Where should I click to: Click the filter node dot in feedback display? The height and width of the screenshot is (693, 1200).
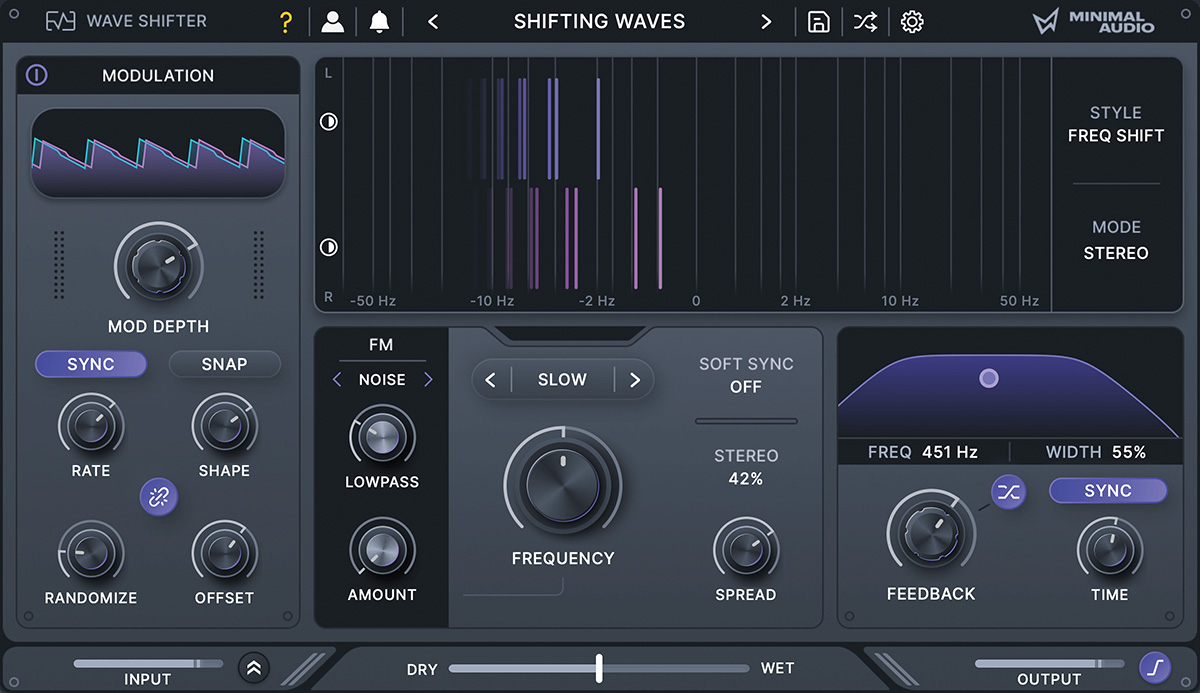click(x=989, y=378)
